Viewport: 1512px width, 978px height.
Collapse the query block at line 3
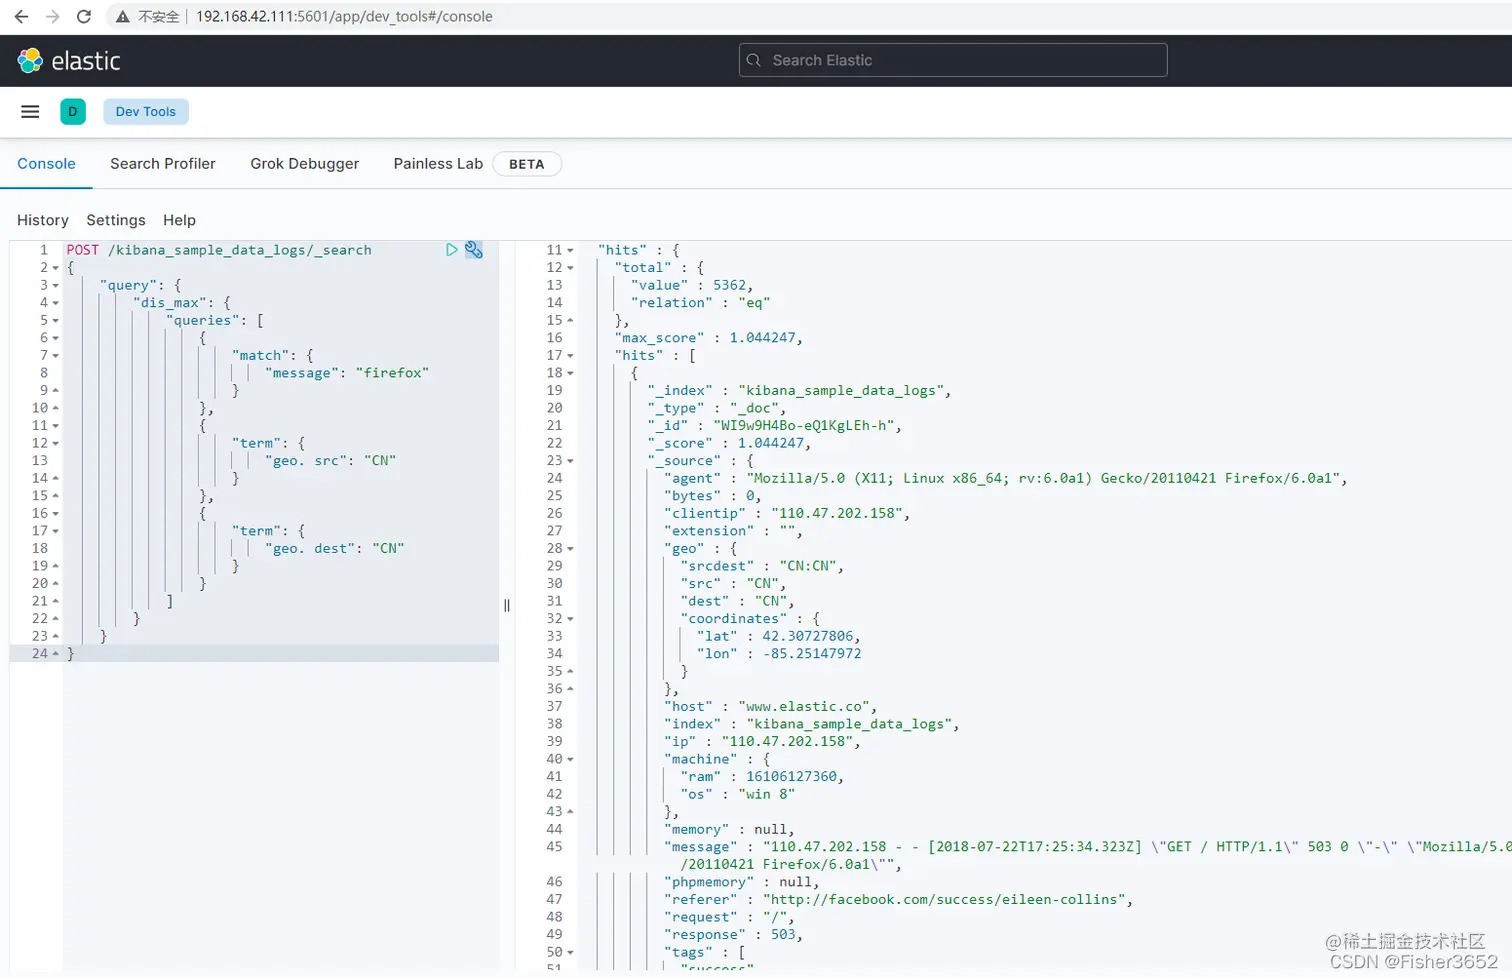[55, 286]
